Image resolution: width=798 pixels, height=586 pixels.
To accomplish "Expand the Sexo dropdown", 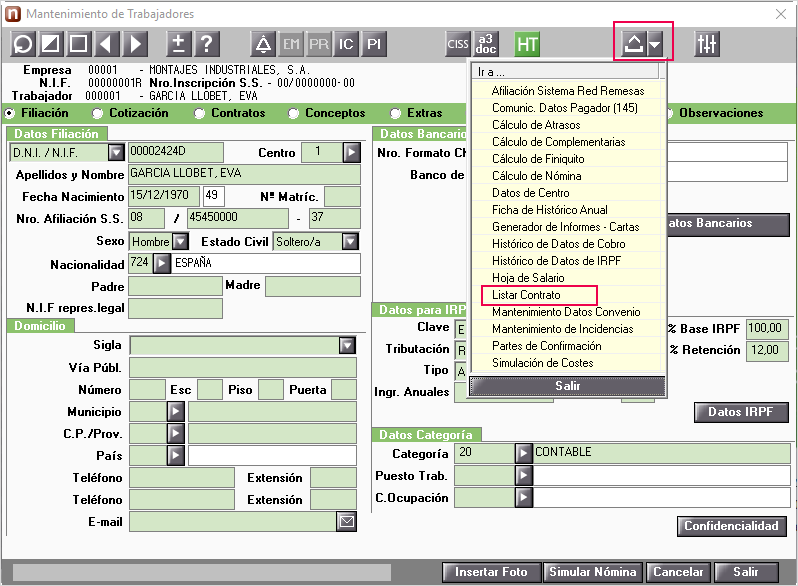I will 180,241.
